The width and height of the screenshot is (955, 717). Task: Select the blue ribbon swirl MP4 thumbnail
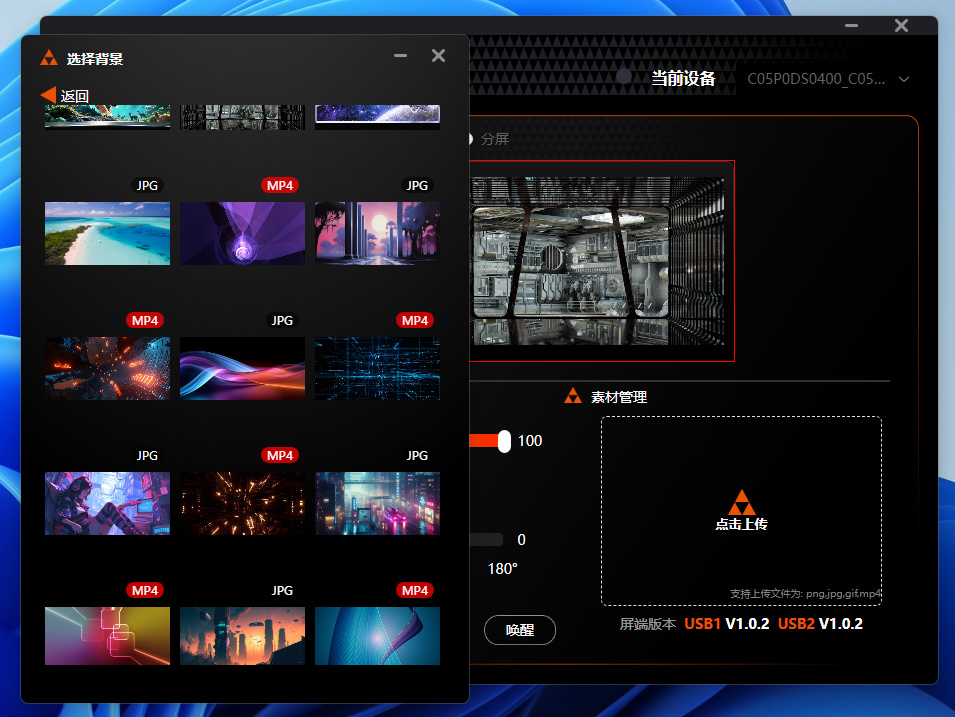point(378,636)
